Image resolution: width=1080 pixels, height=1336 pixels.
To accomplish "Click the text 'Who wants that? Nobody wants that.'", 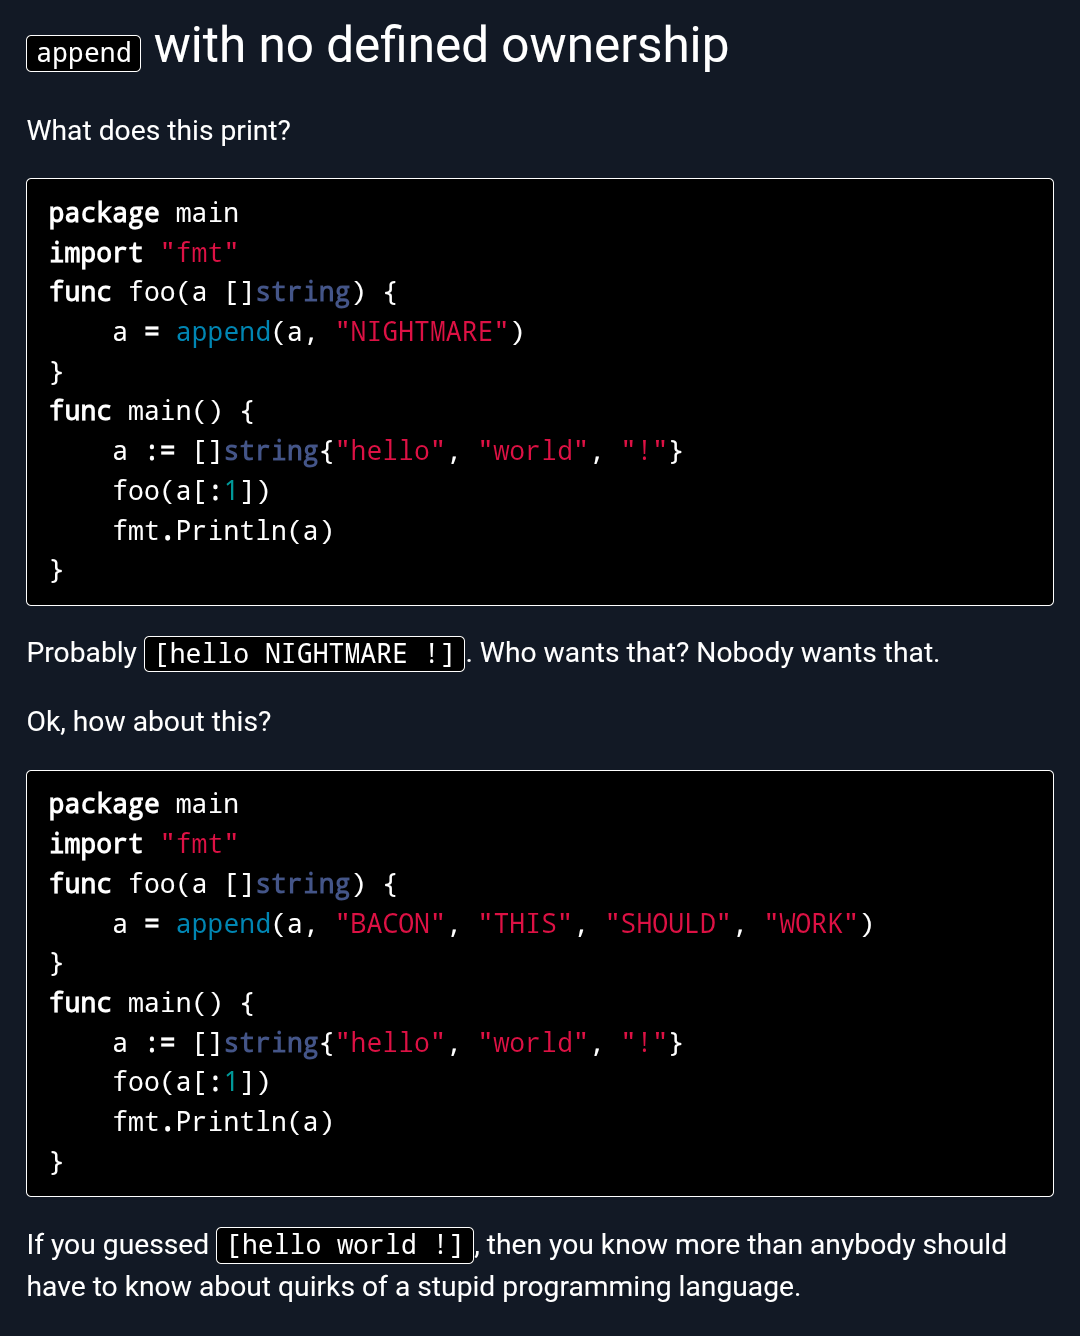I will [710, 653].
